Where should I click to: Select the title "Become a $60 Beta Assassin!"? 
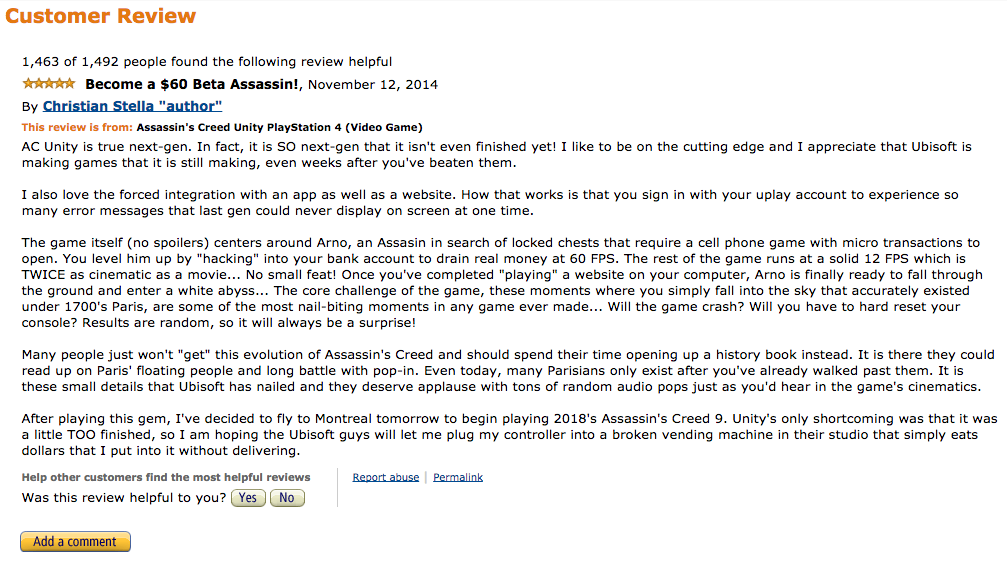(192, 84)
